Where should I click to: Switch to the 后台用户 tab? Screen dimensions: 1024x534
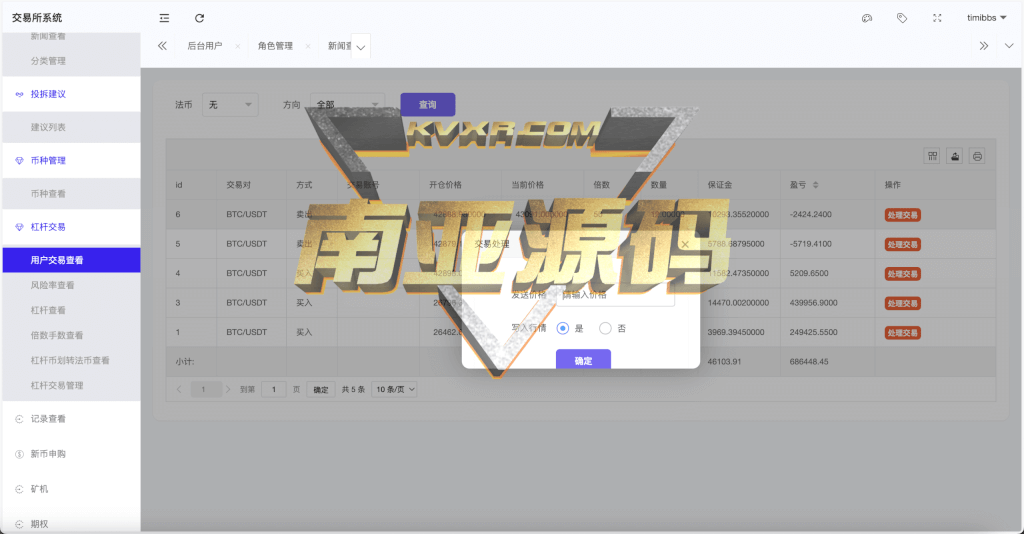click(205, 46)
